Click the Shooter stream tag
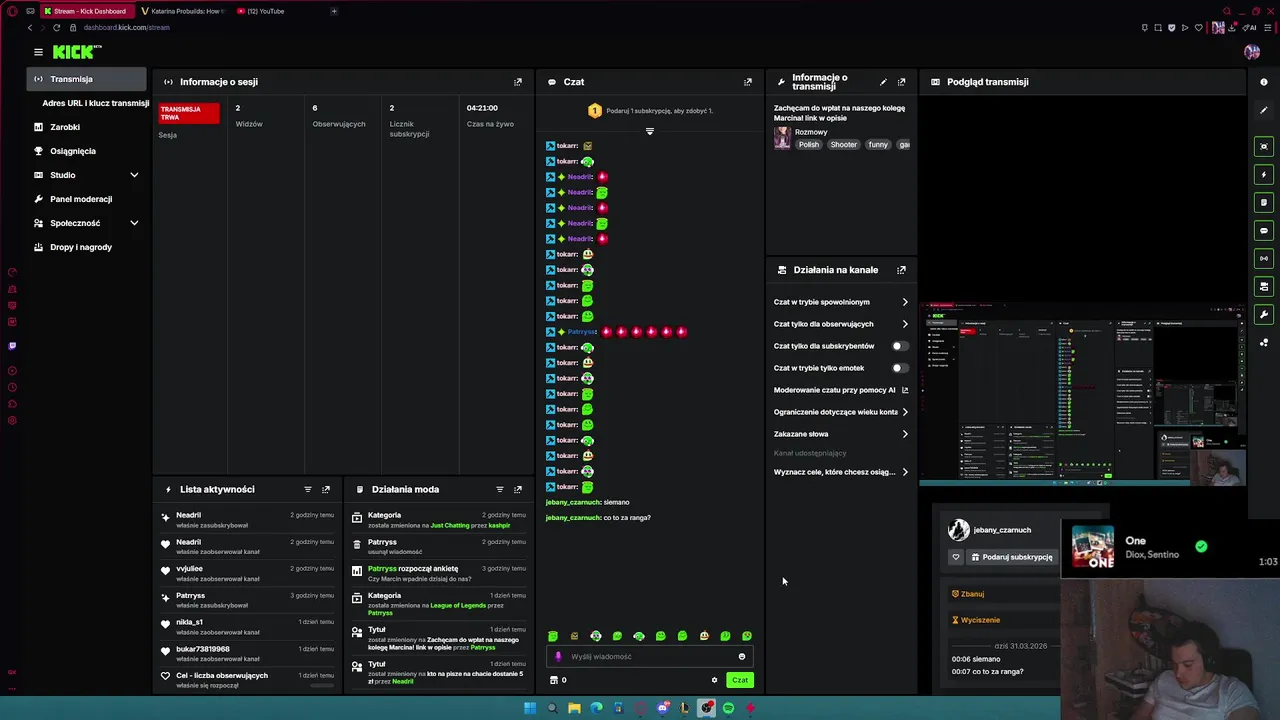Screen dimensions: 1280x720 point(843,145)
